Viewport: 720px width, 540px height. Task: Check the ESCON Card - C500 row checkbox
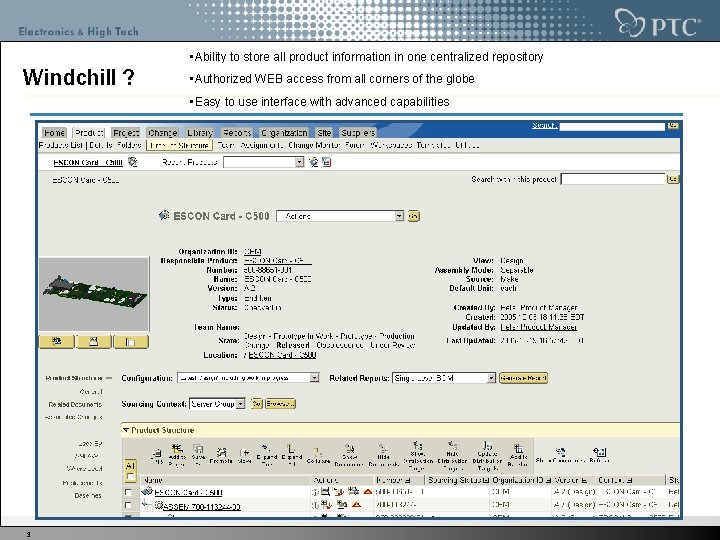pyautogui.click(x=128, y=492)
